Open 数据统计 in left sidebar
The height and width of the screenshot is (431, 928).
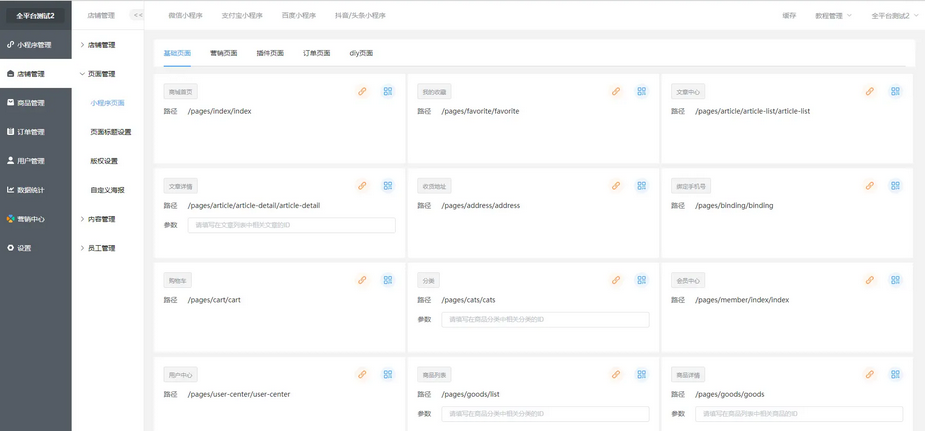(x=30, y=190)
